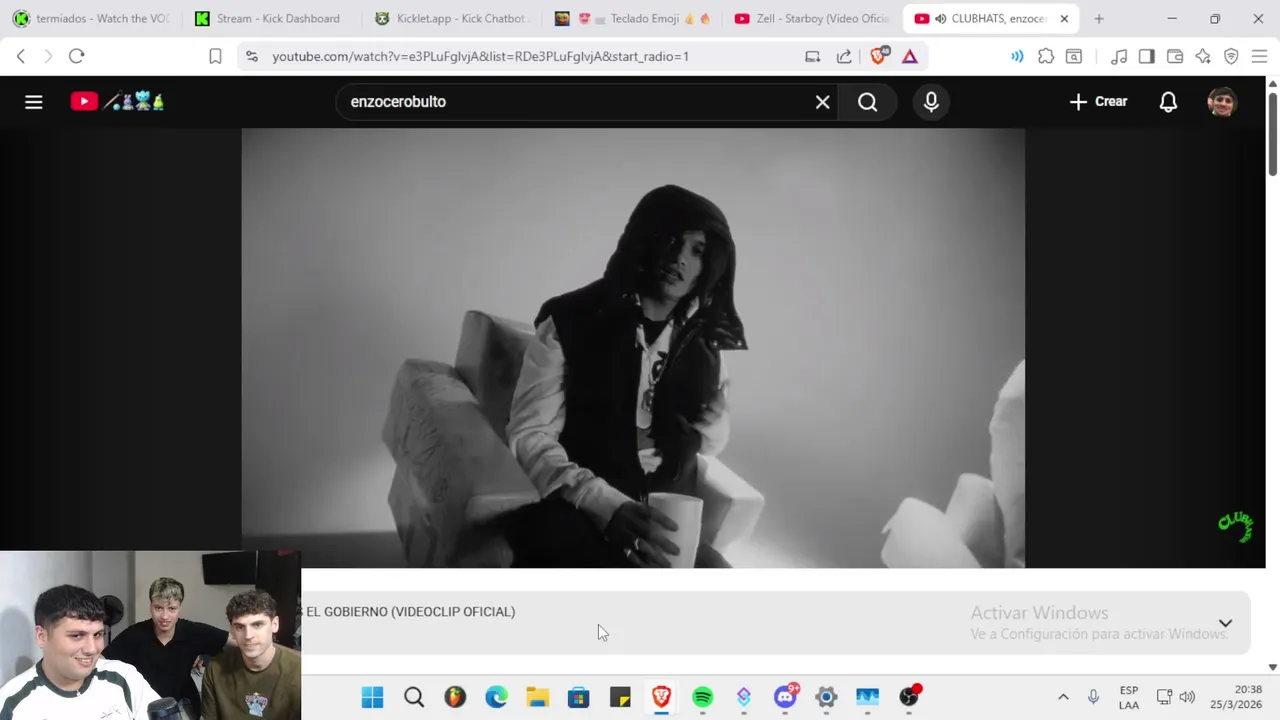This screenshot has height=720, width=1280.
Task: Switch to termiados Kick tab
Action: click(90, 18)
